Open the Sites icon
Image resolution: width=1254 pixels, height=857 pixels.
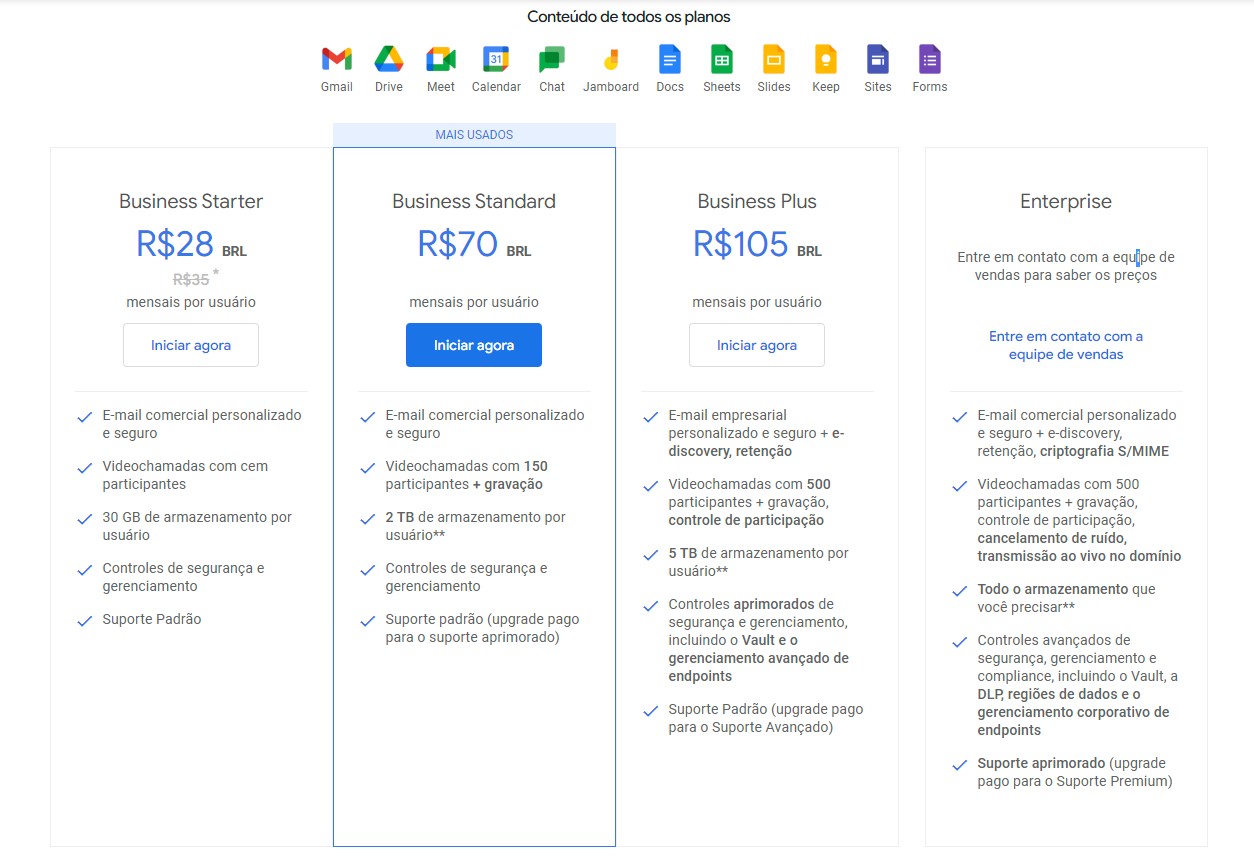(x=877, y=58)
